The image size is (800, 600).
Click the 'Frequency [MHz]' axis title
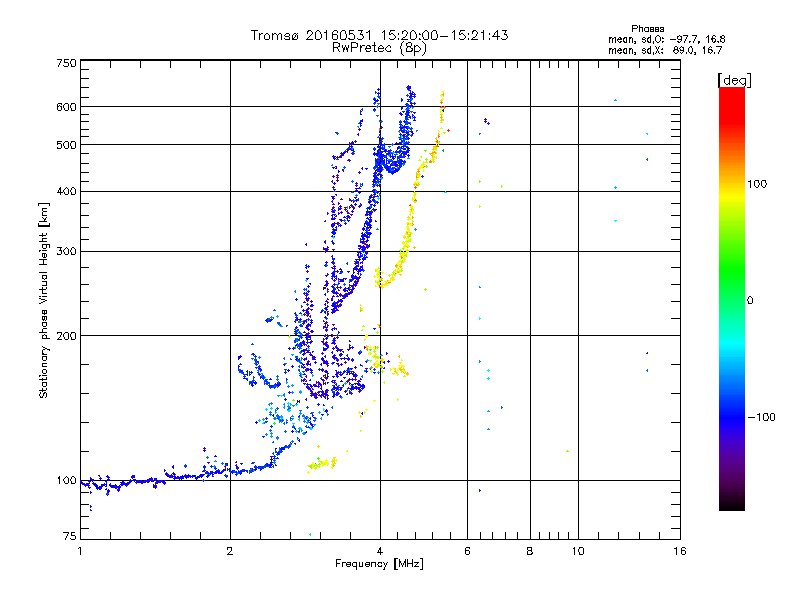click(379, 564)
